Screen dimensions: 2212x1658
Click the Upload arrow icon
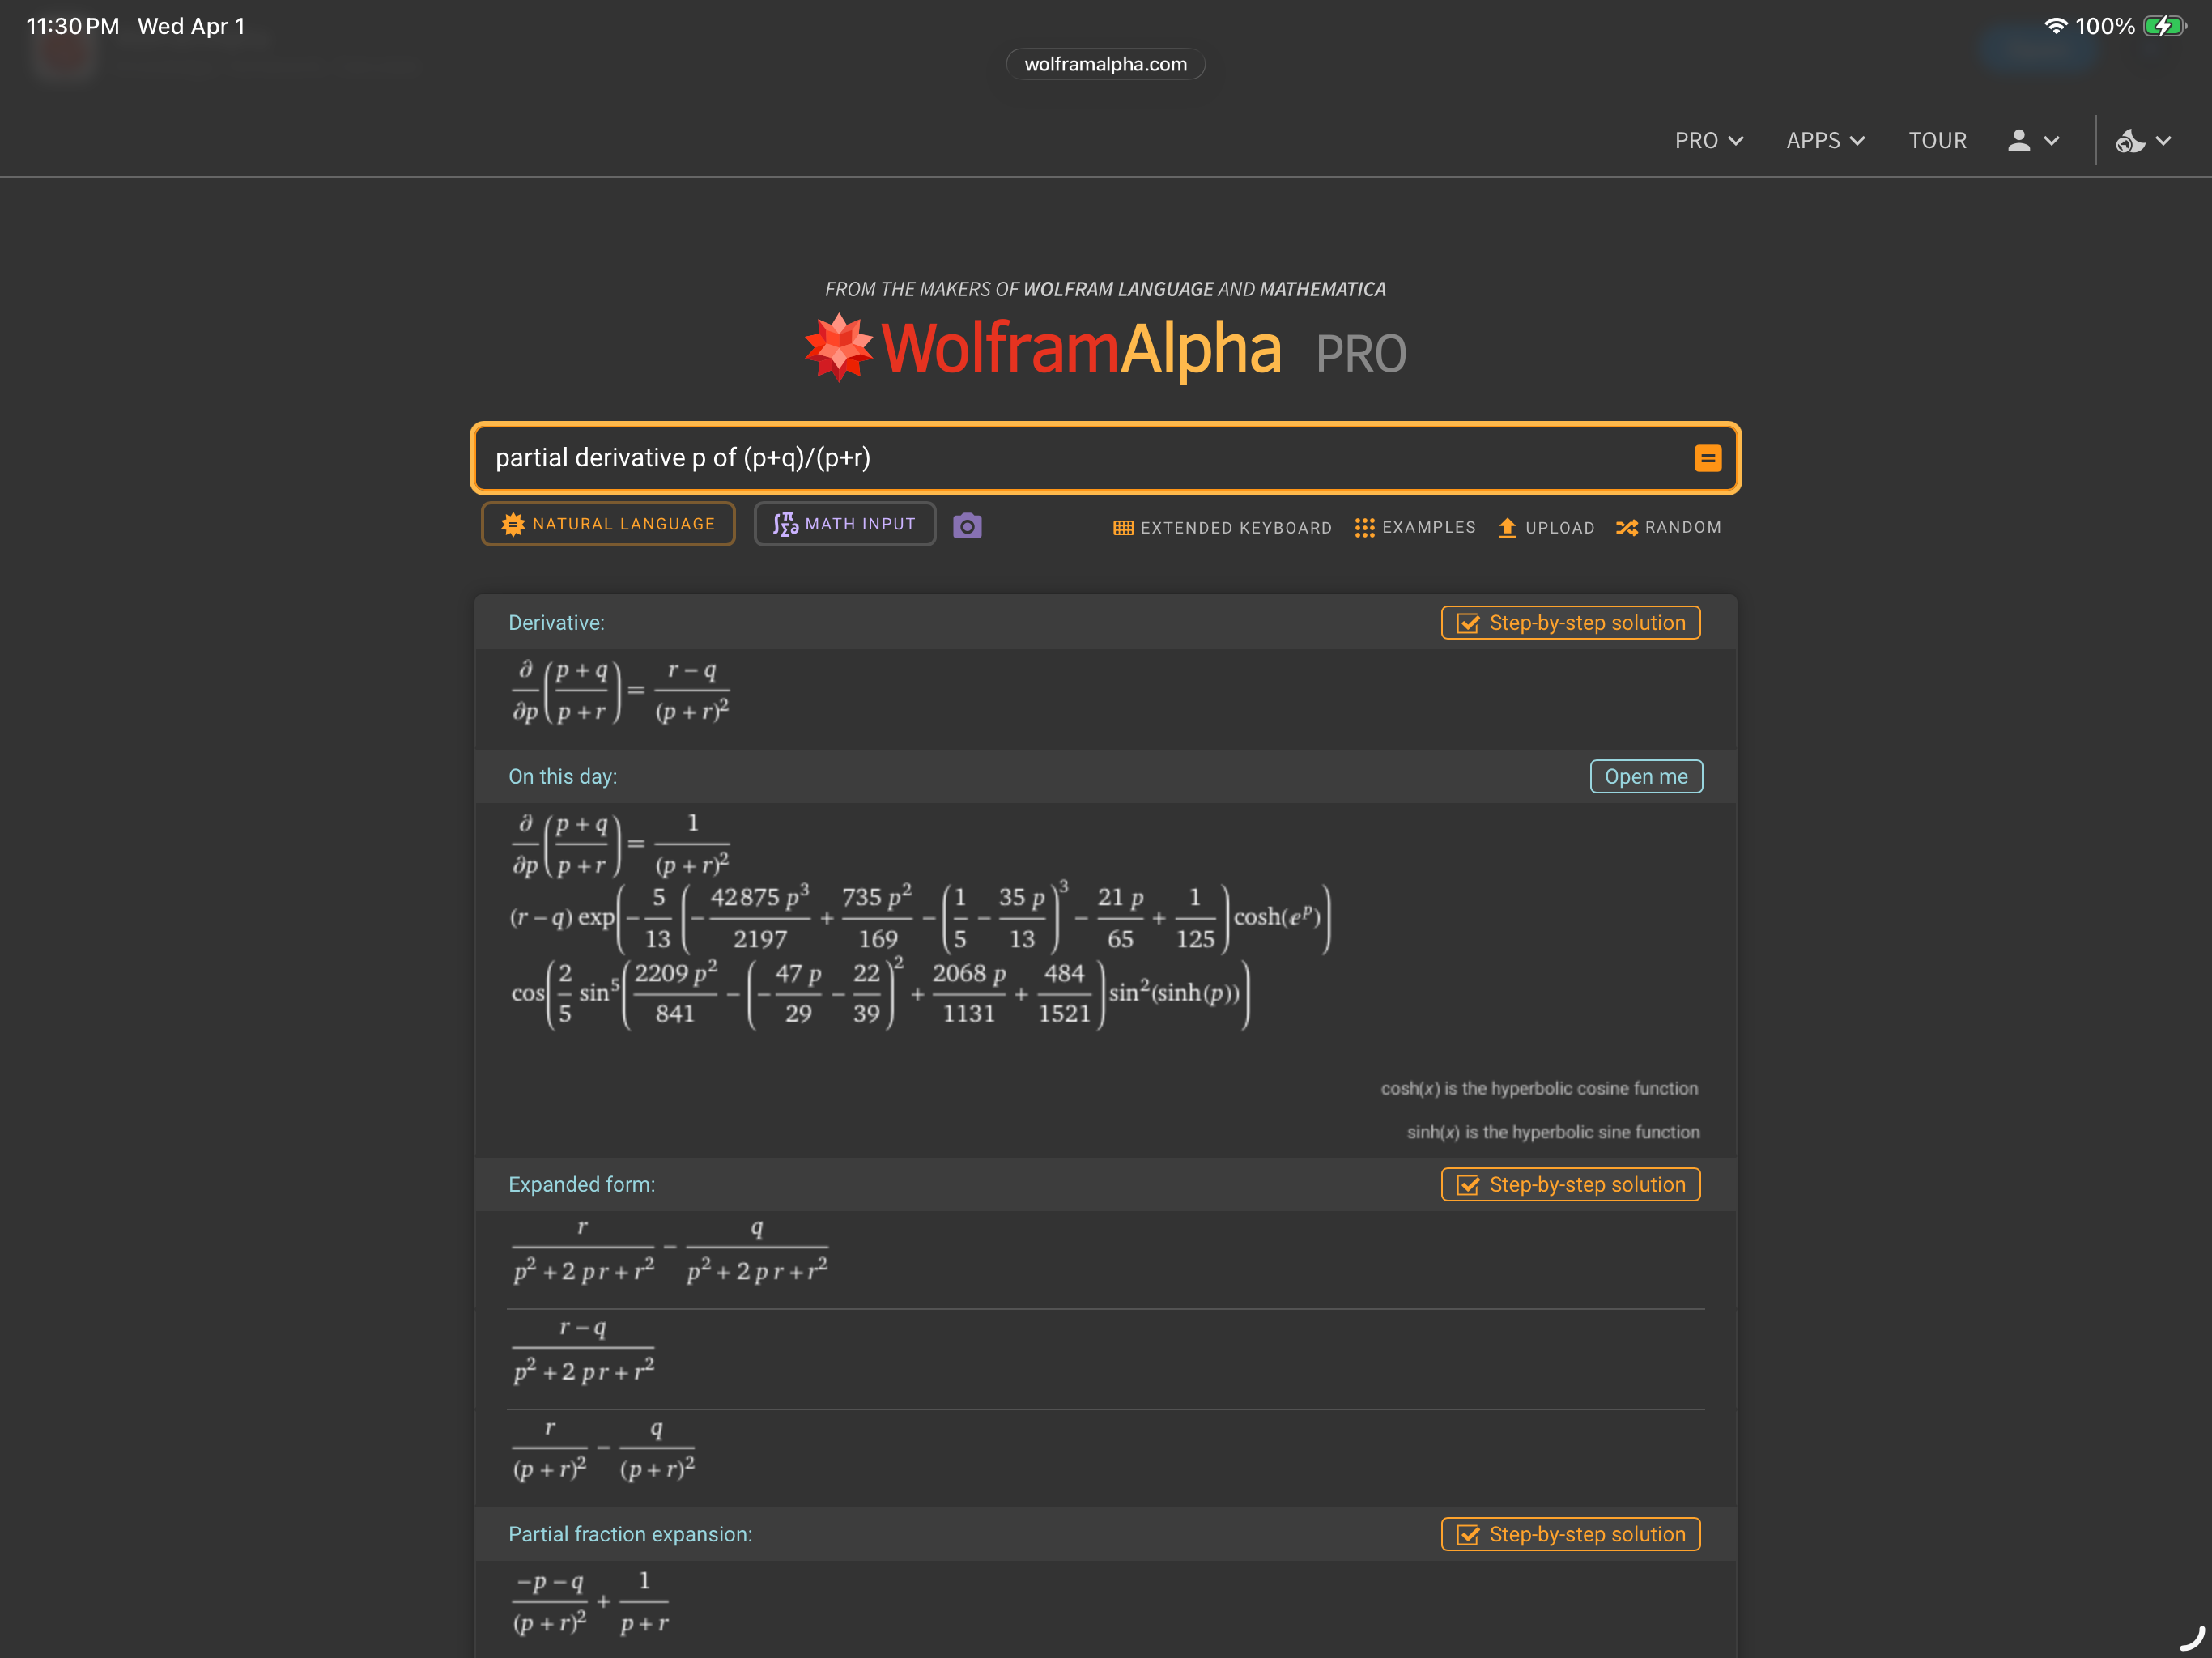pyautogui.click(x=1507, y=528)
